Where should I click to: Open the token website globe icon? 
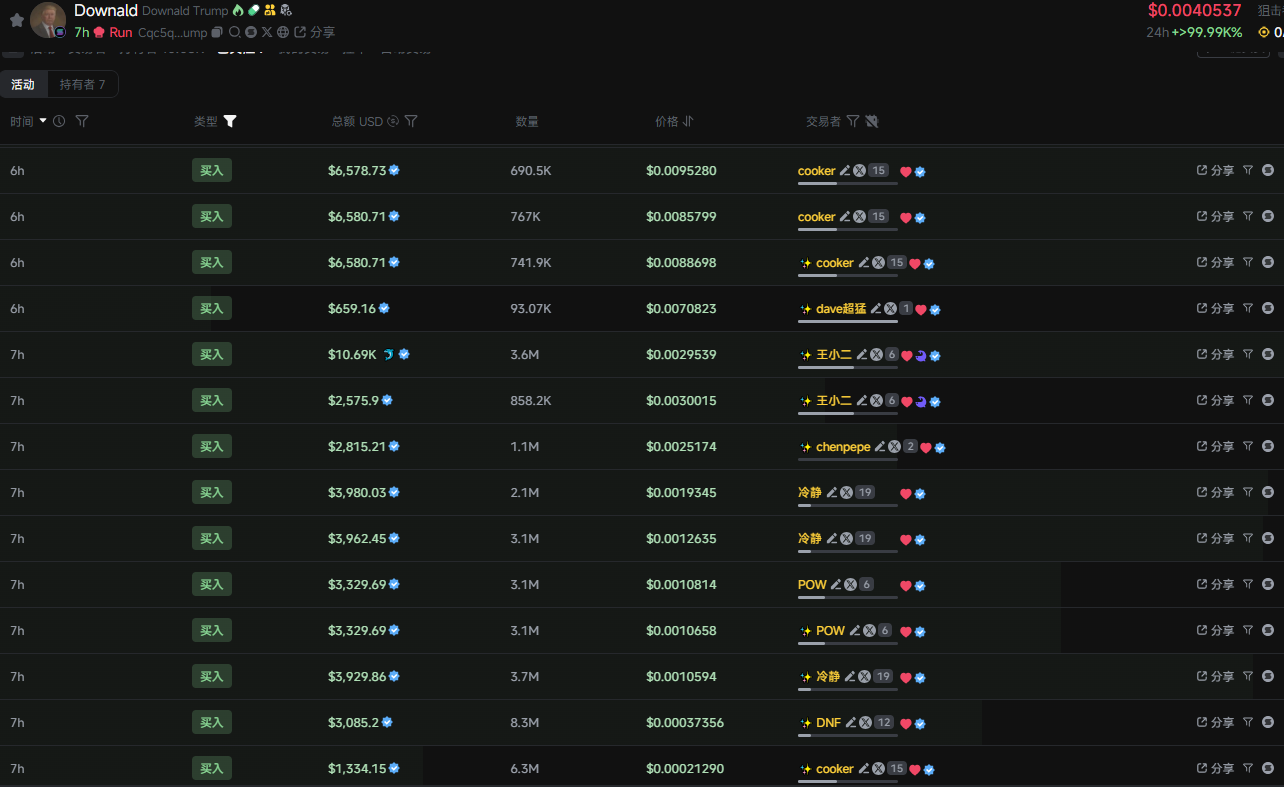pyautogui.click(x=283, y=33)
